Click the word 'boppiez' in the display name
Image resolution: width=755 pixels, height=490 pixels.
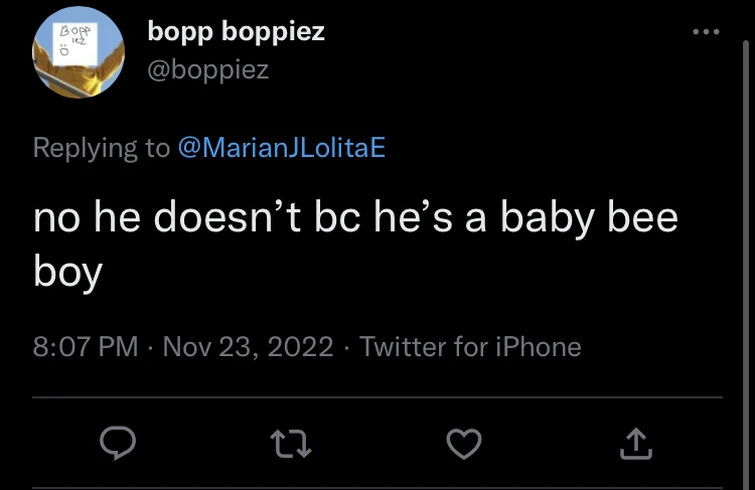point(278,32)
